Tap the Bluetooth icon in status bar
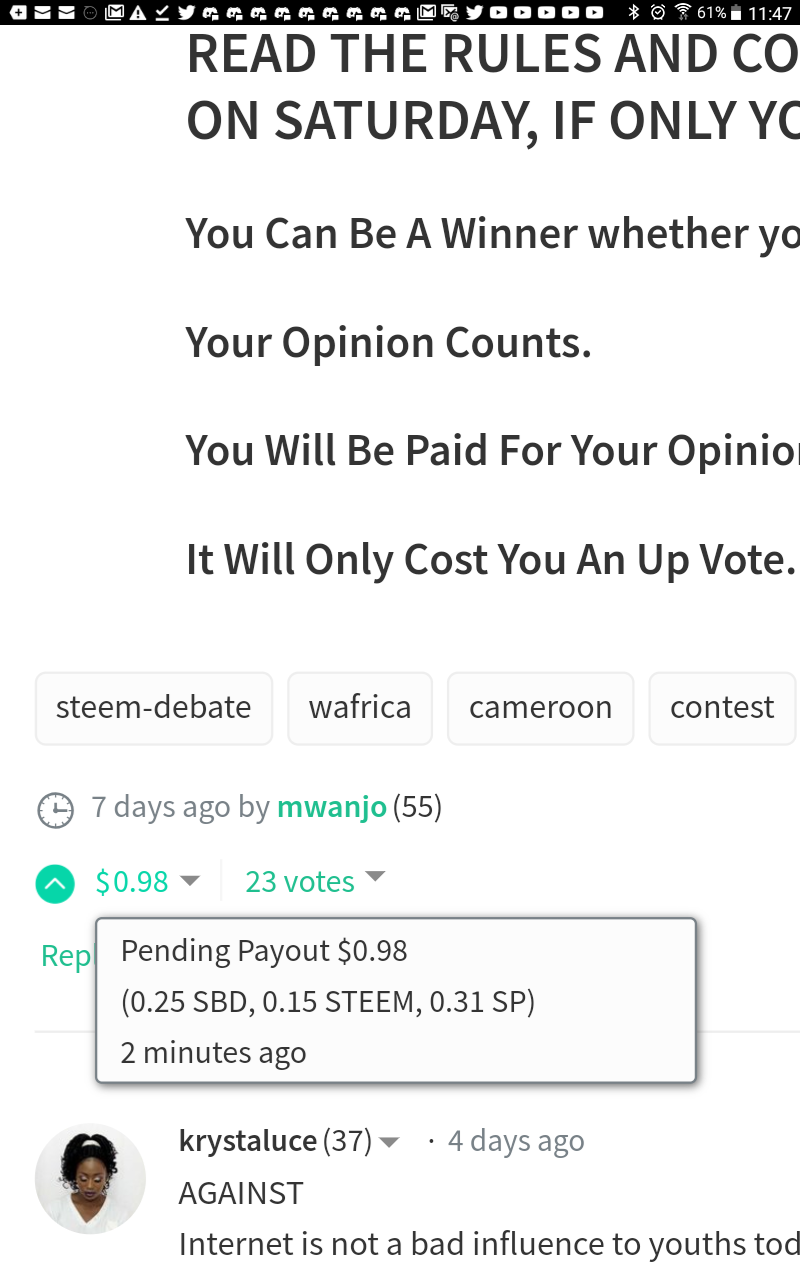The width and height of the screenshot is (800, 1280). 633,13
